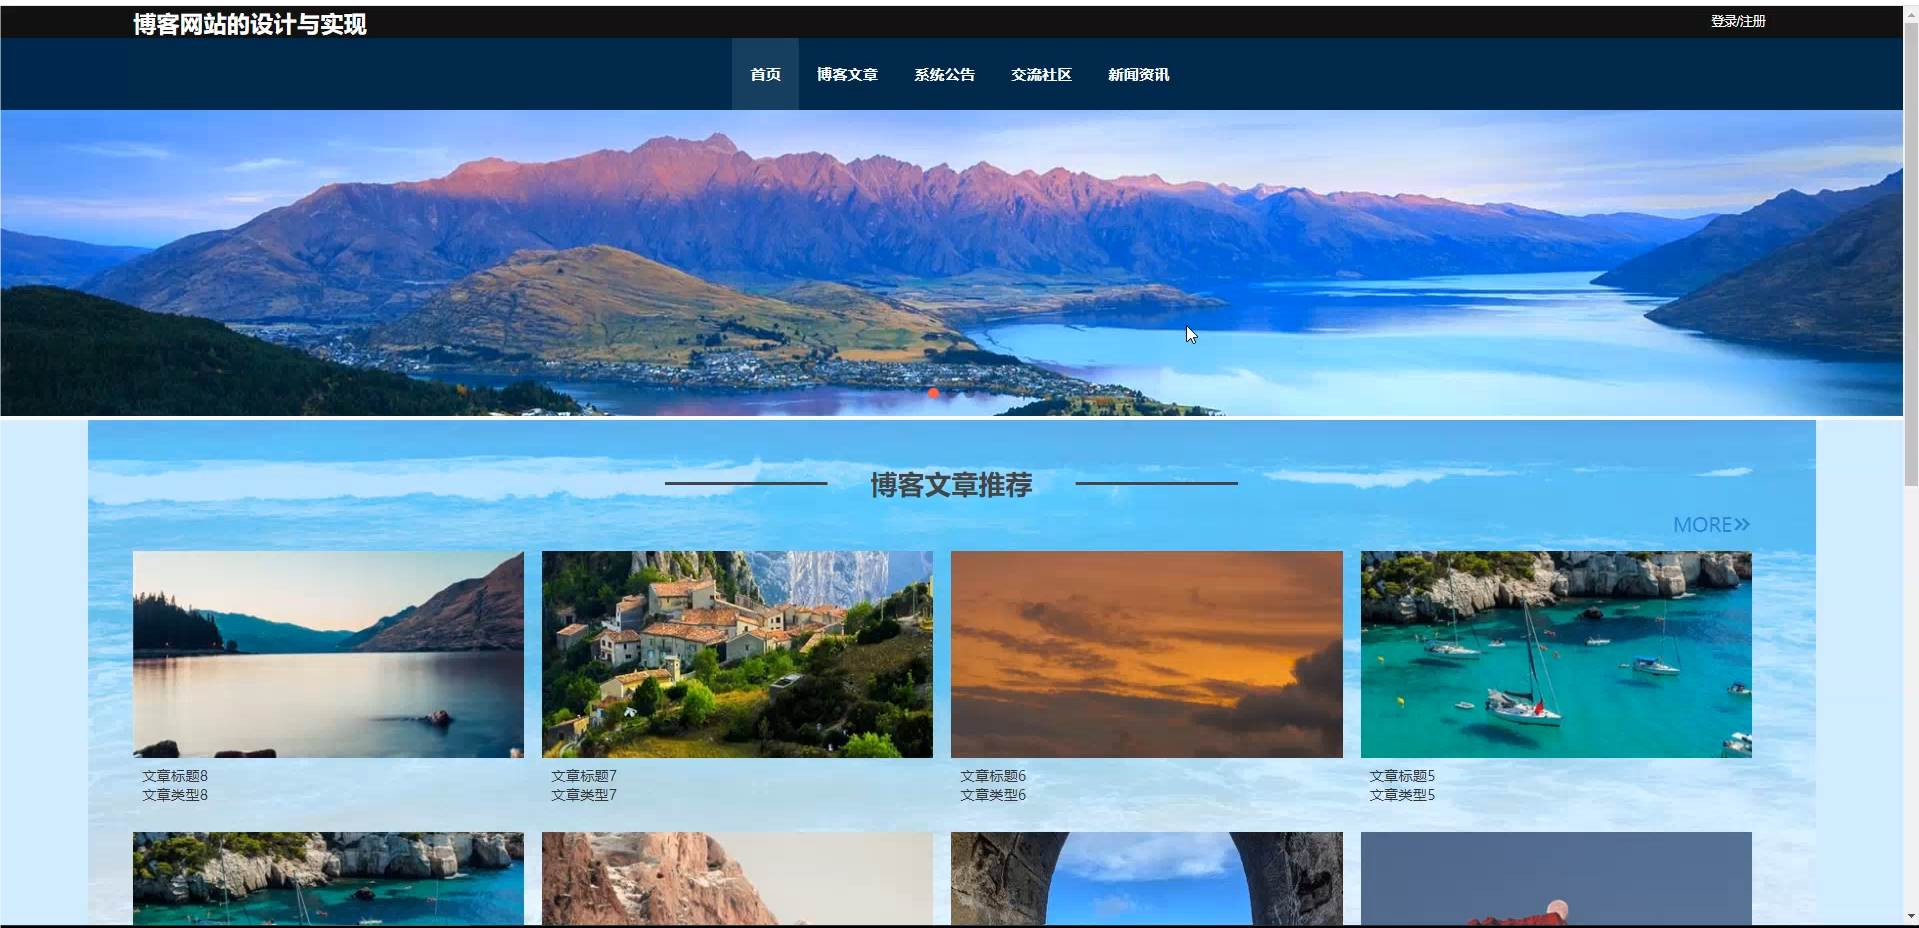Open the orange sunset thumbnail for 文章标题6
The image size is (1919, 928).
(x=1146, y=654)
